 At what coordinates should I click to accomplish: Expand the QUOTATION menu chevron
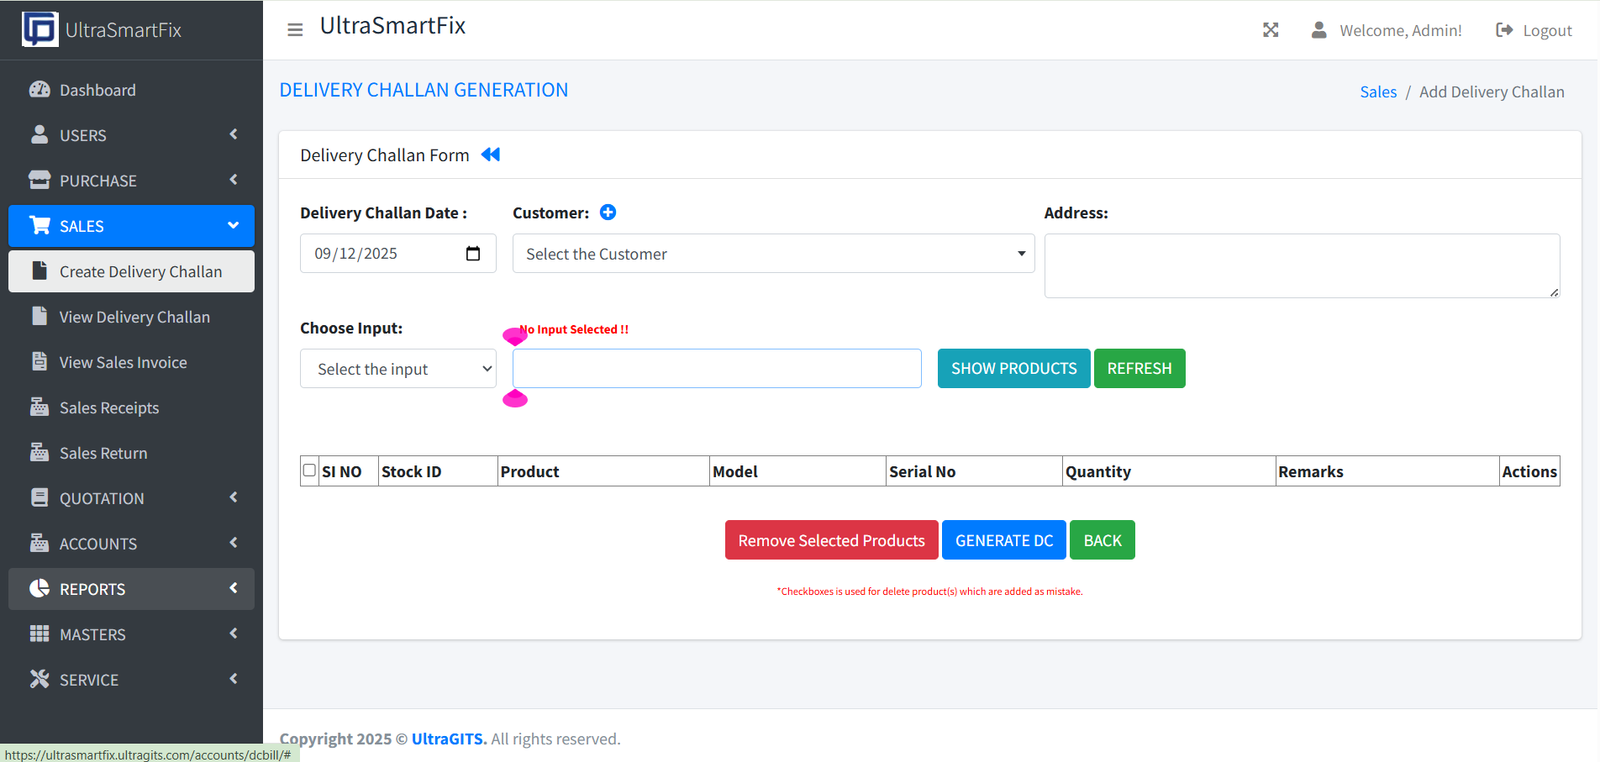tap(234, 497)
